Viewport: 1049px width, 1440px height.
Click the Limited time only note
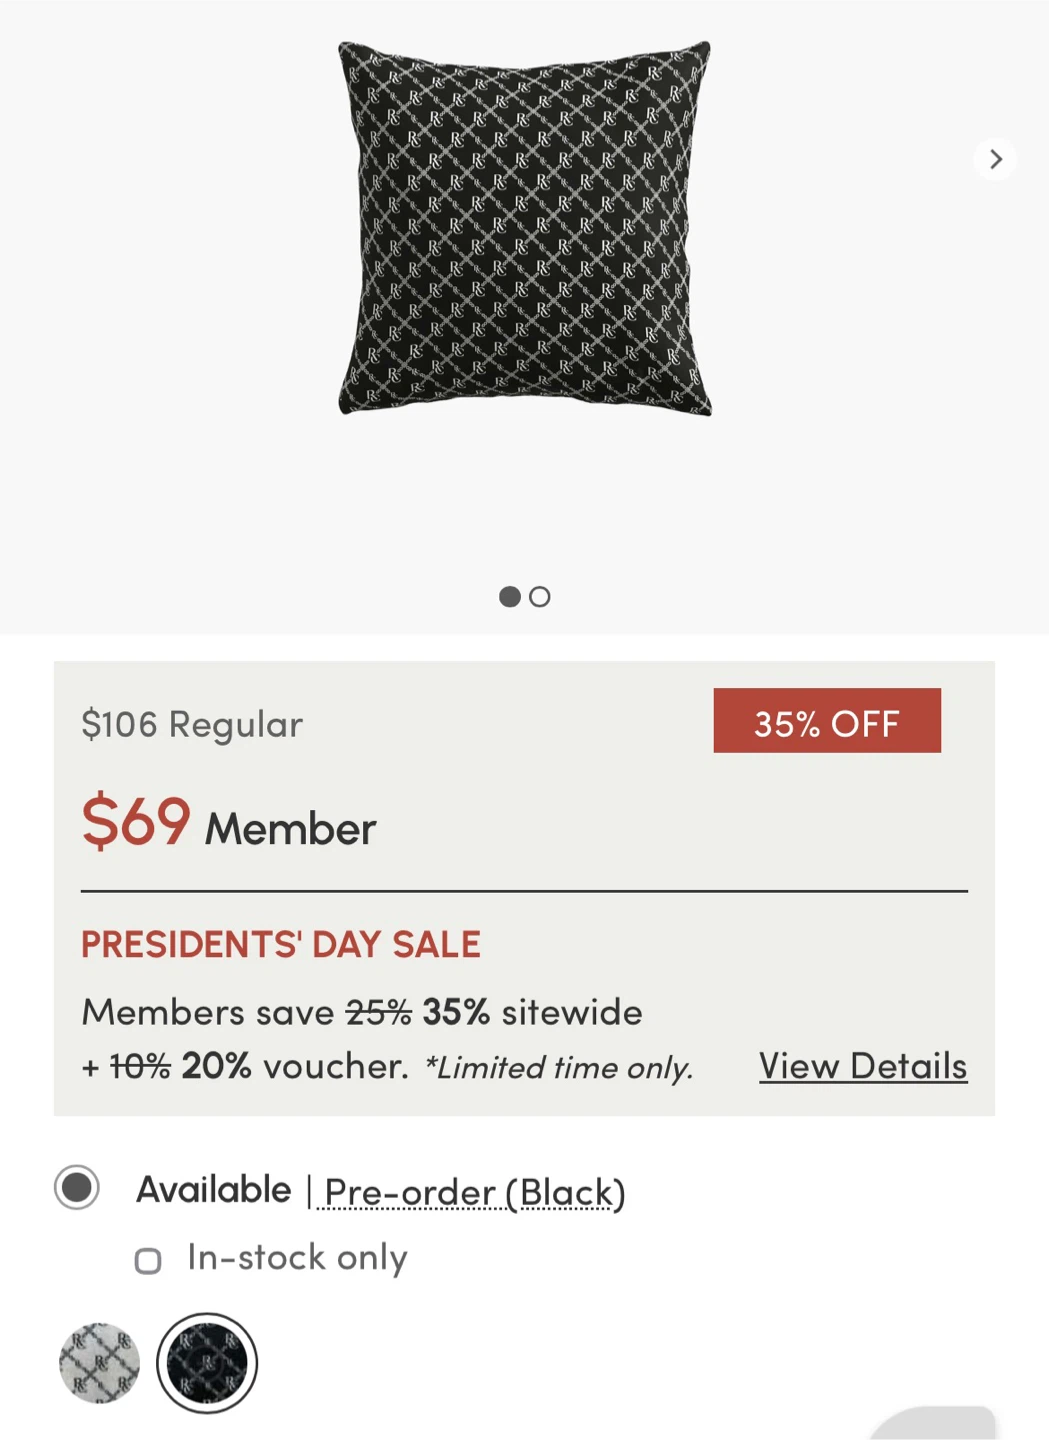[559, 1068]
